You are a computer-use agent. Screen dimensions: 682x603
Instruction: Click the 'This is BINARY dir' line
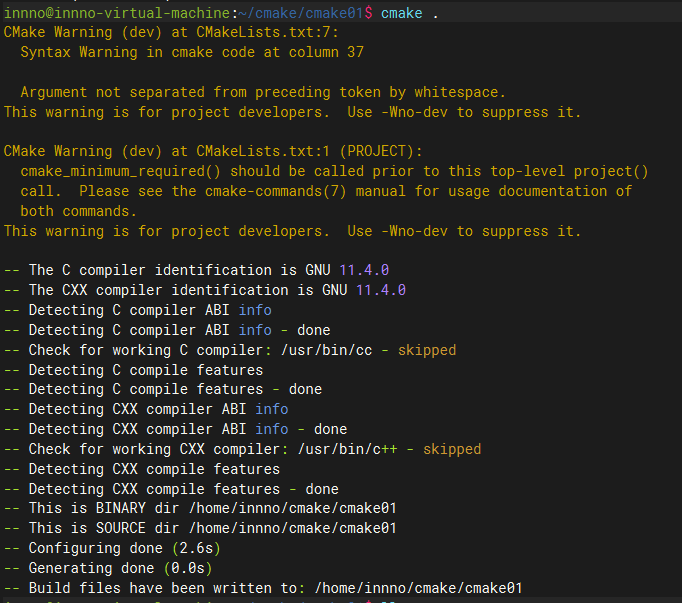[x=200, y=508]
